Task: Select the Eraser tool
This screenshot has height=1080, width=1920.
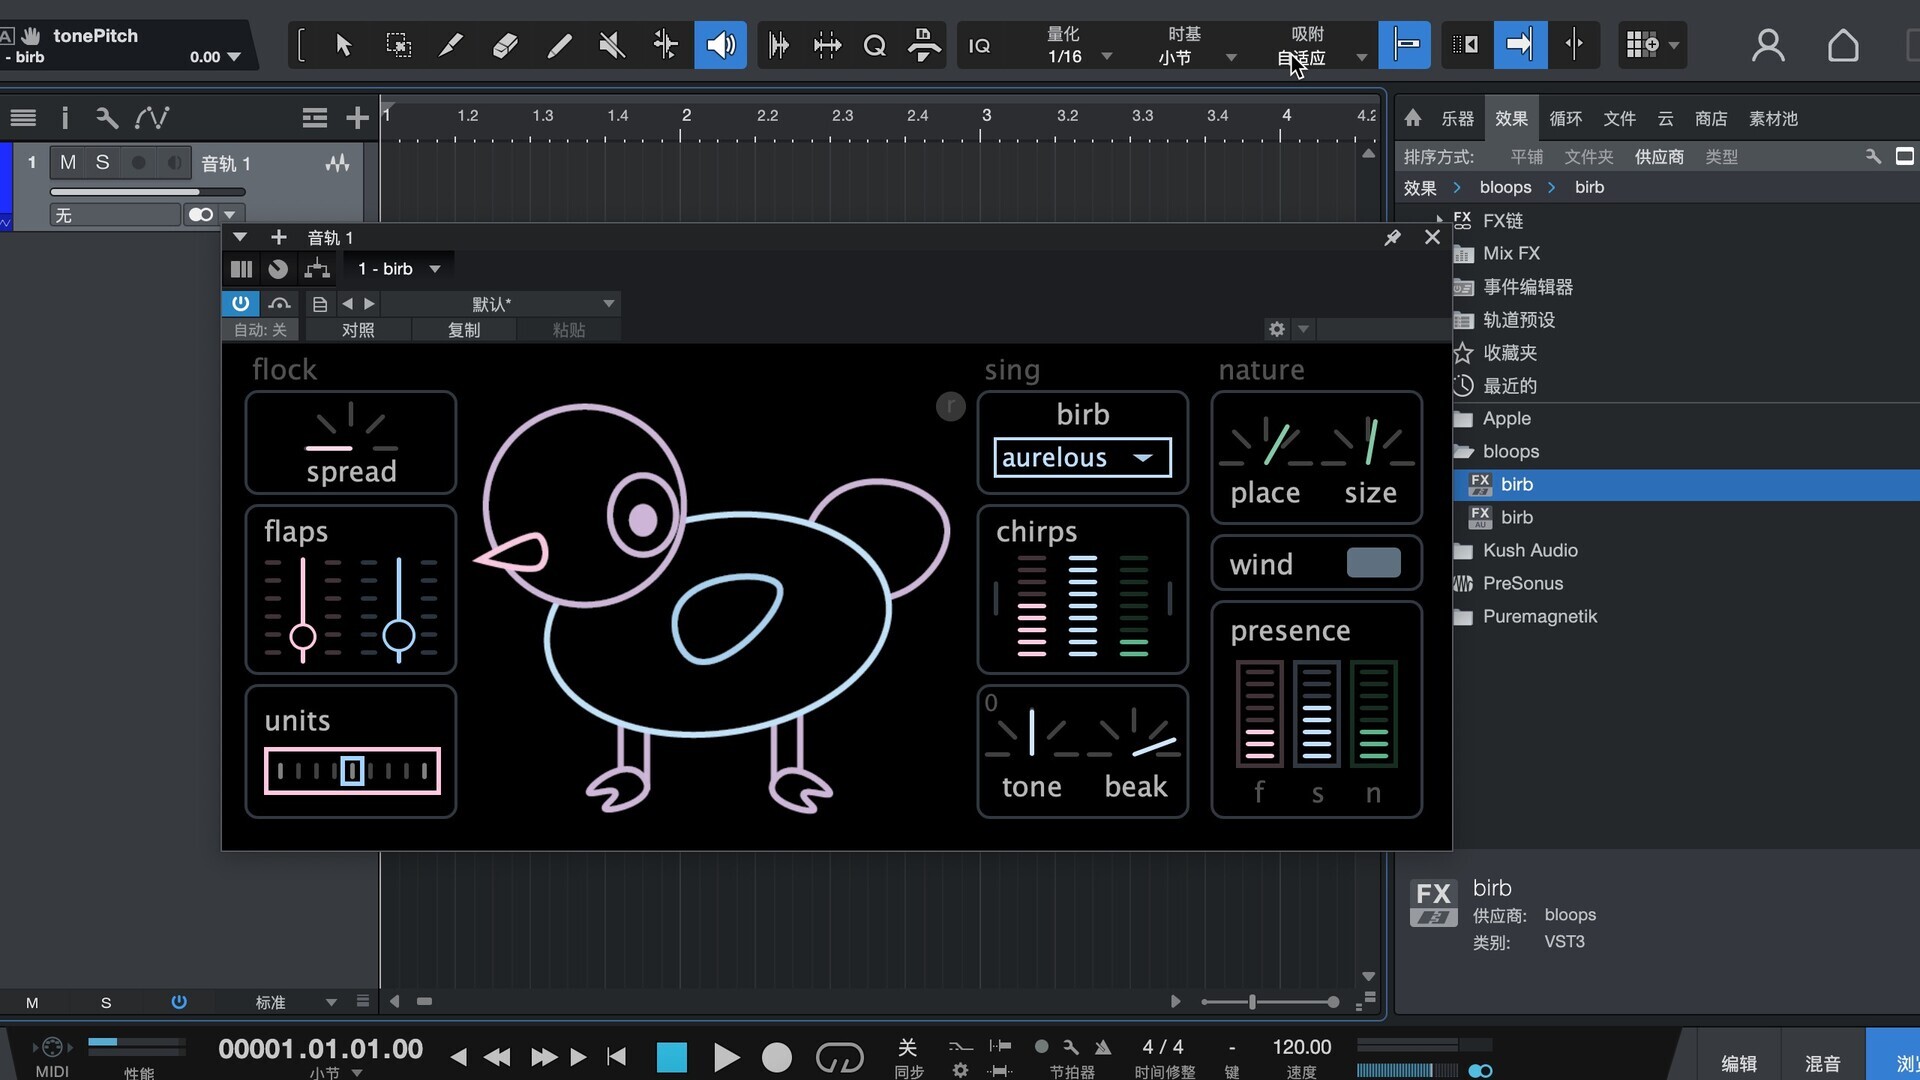Action: click(505, 45)
